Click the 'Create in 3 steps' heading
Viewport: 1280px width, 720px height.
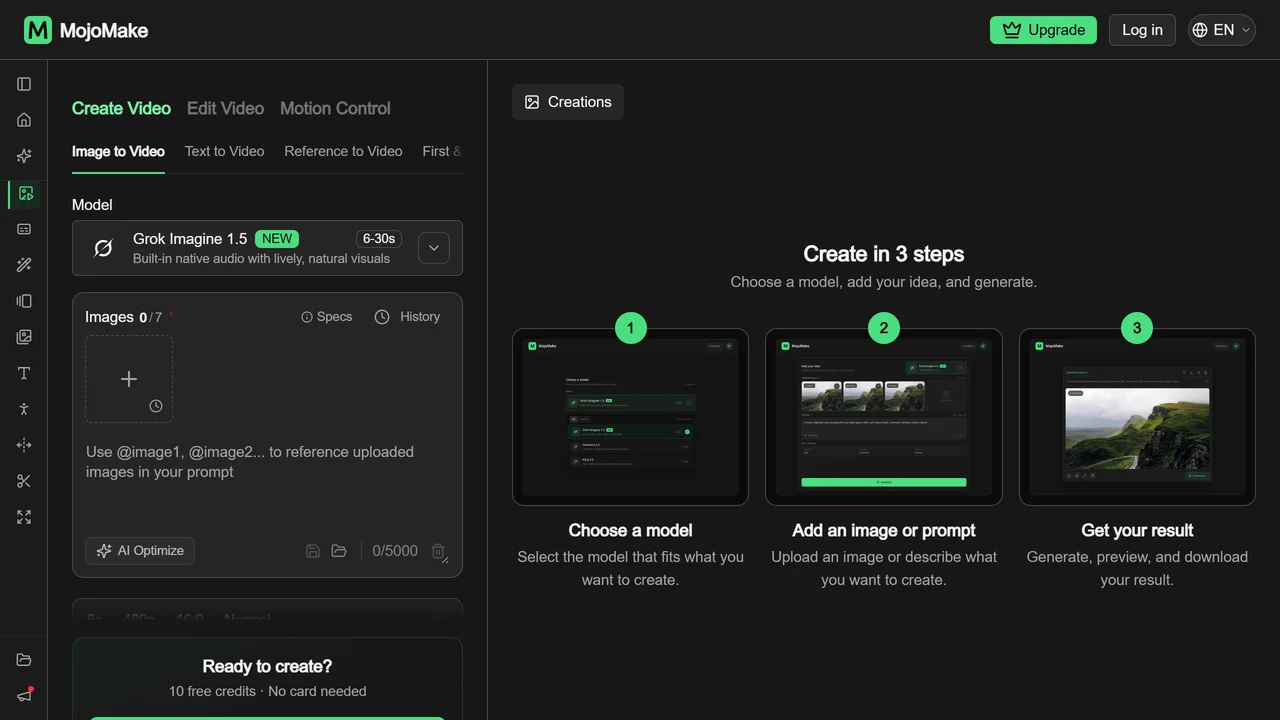(884, 254)
